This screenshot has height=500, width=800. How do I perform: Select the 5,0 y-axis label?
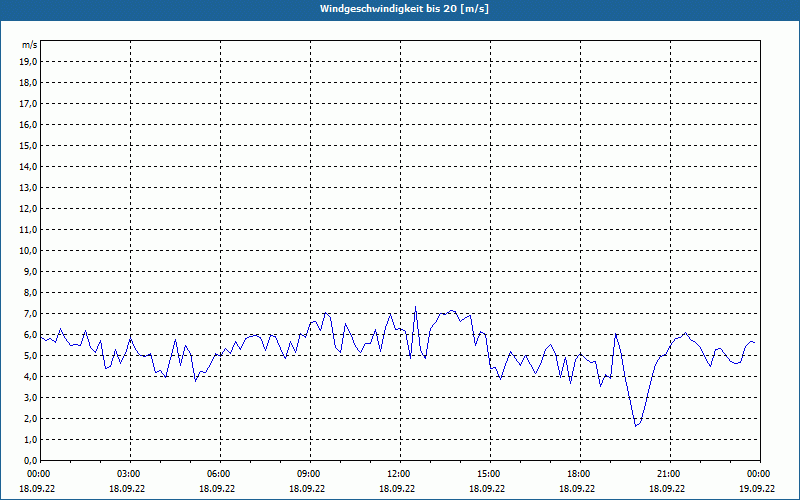tap(30, 356)
